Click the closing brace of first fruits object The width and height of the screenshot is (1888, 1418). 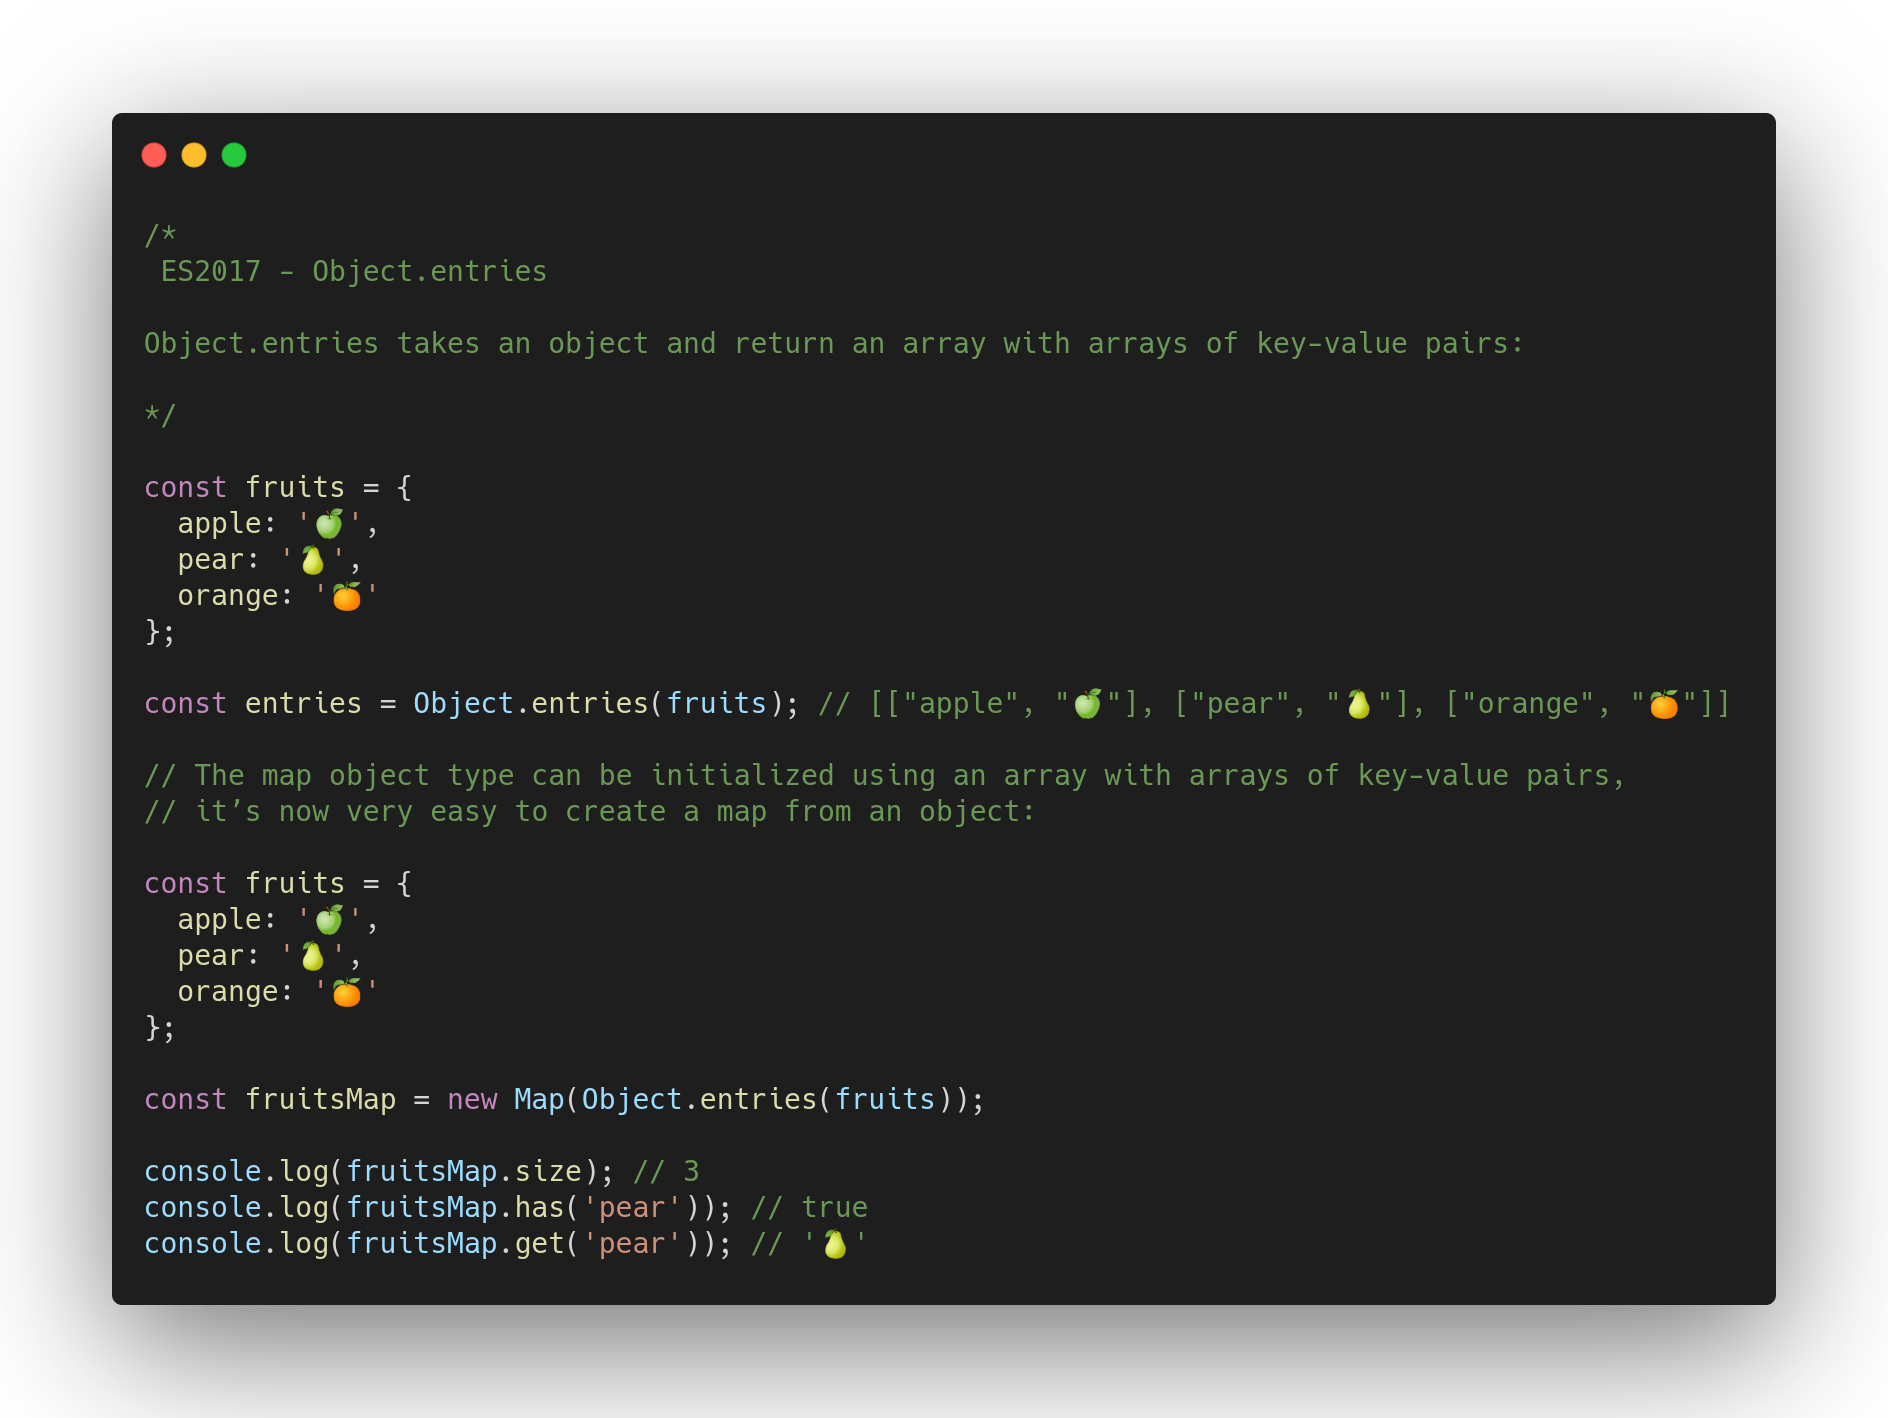pyautogui.click(x=152, y=631)
